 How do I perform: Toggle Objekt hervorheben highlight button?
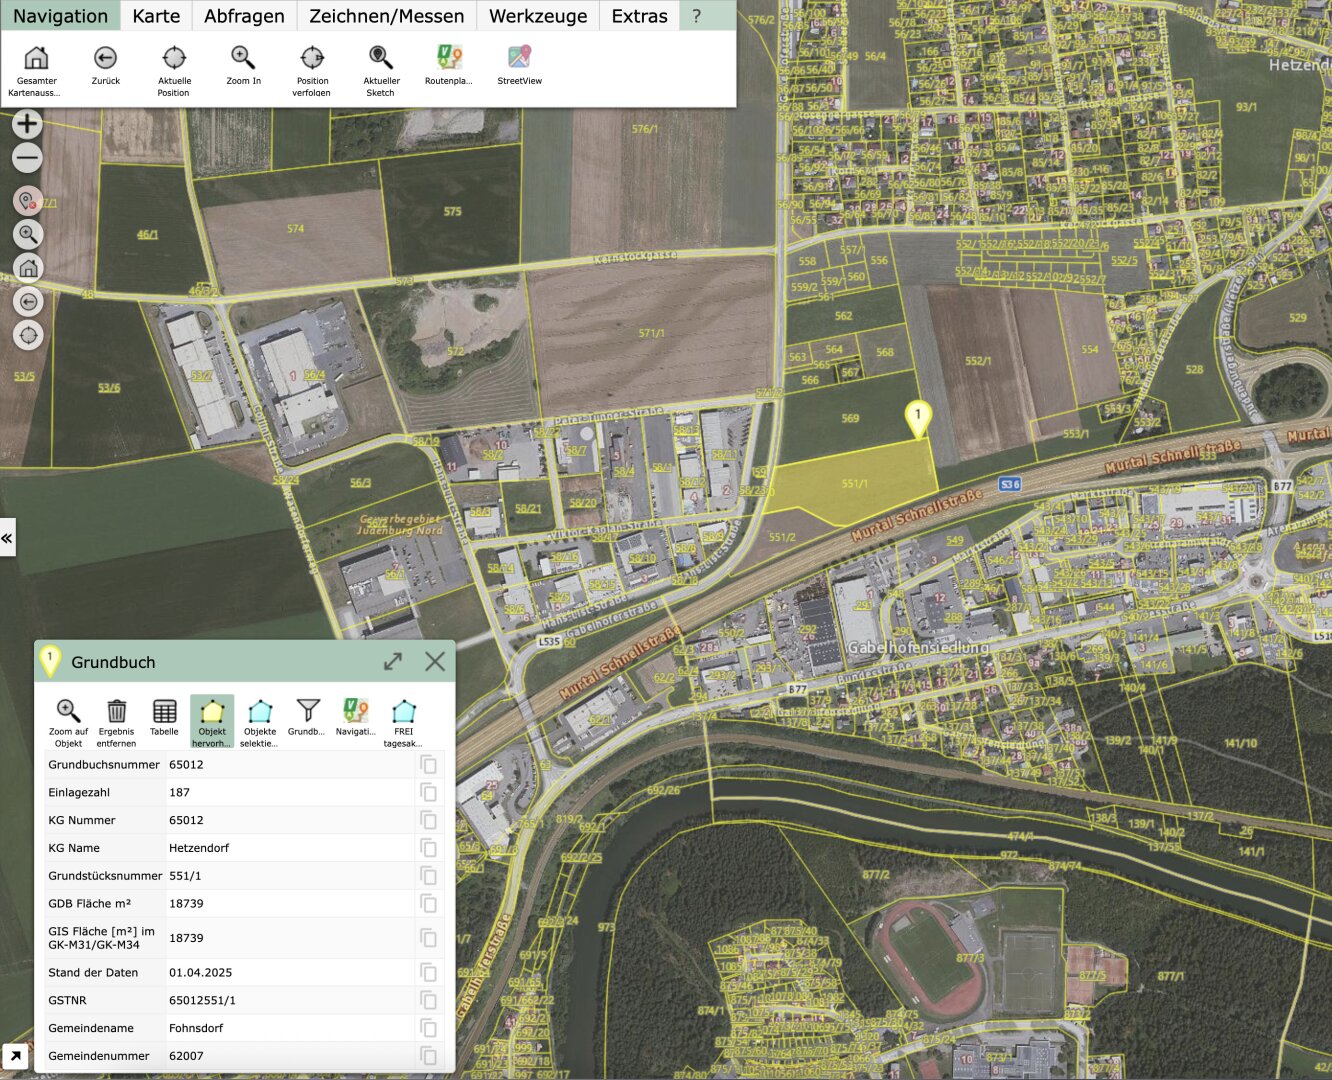[212, 712]
